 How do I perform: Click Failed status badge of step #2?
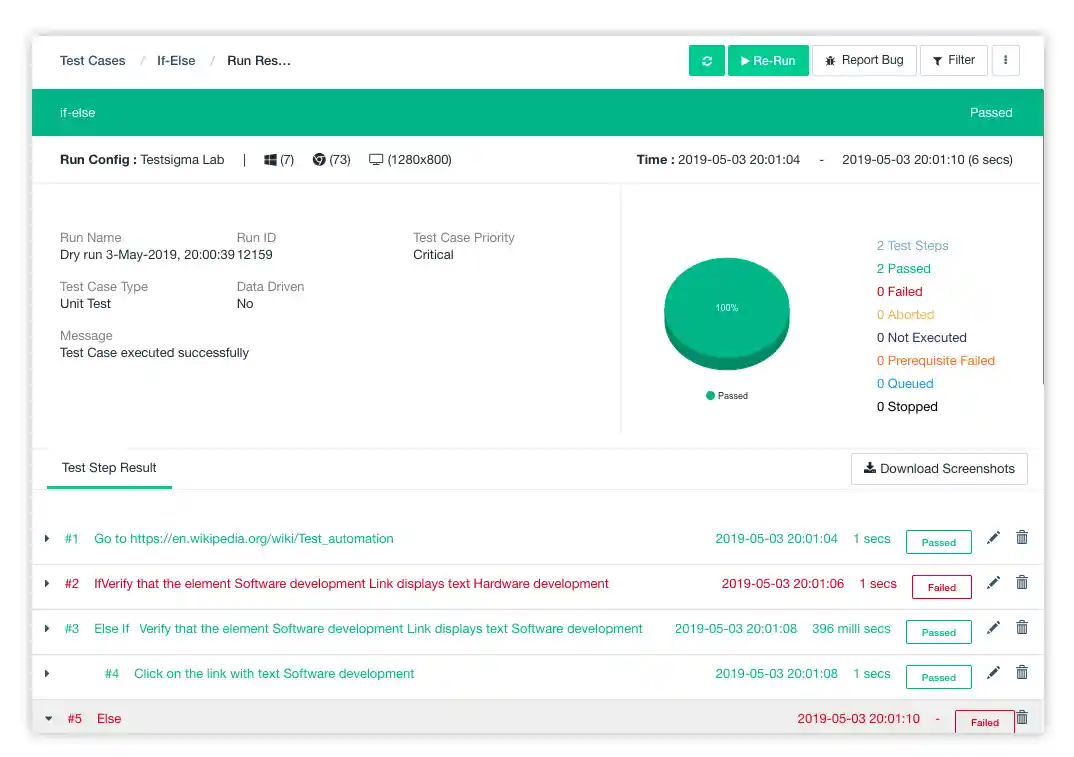(x=941, y=587)
